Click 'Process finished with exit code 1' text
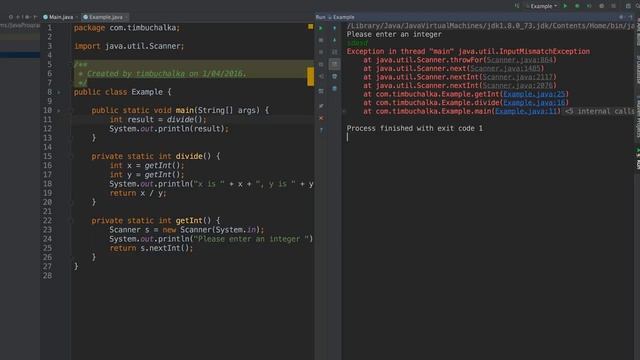 tap(415, 128)
